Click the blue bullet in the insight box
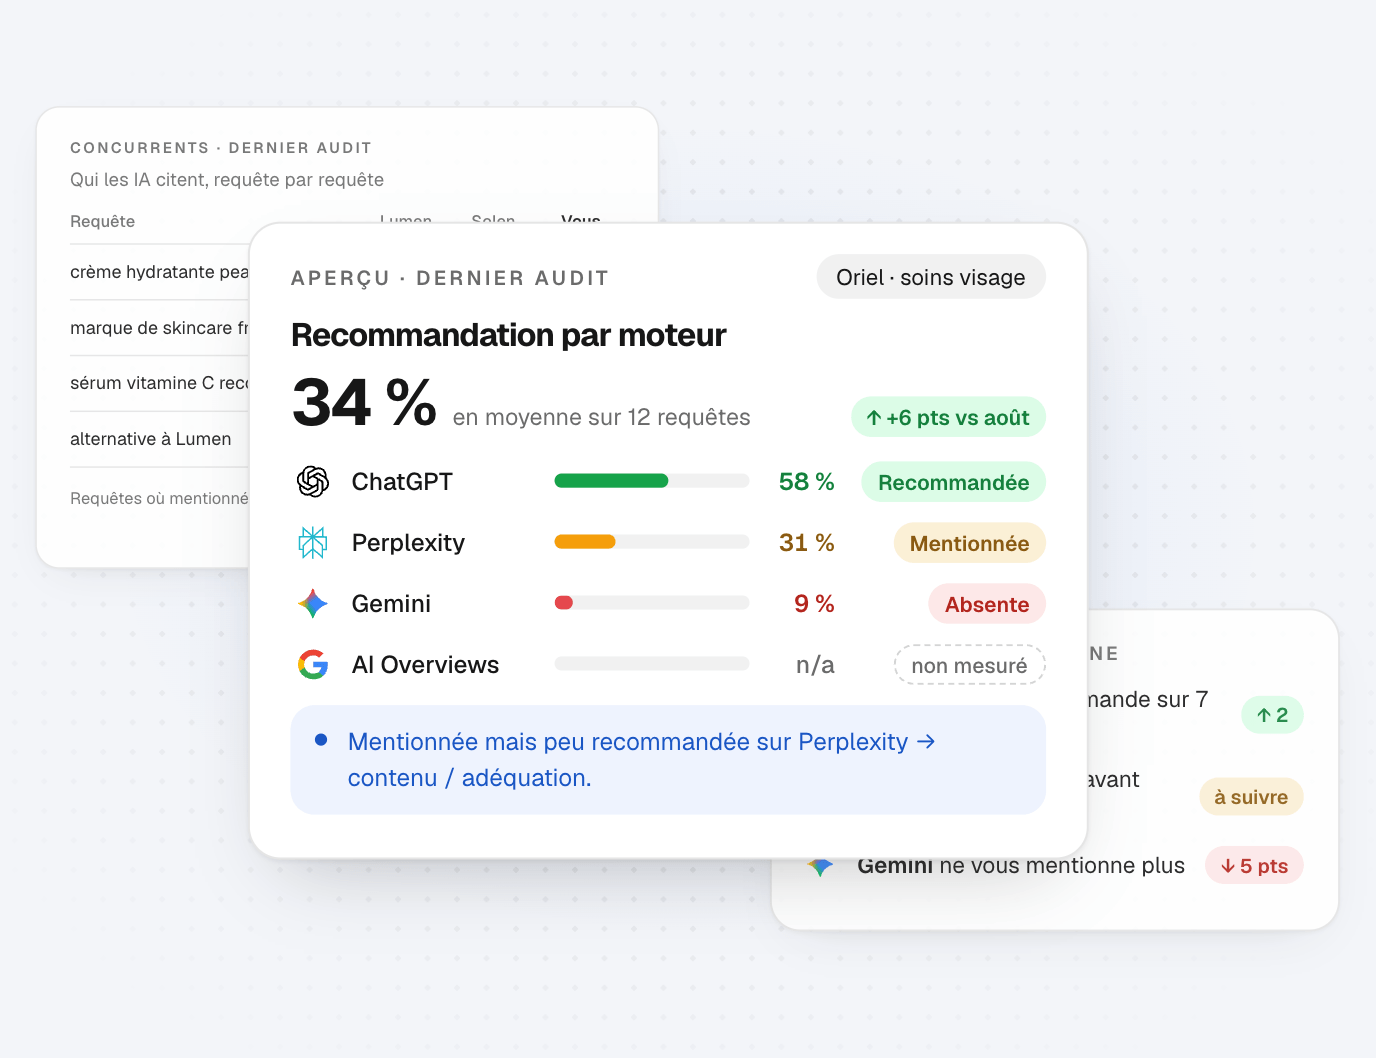This screenshot has height=1058, width=1376. tap(321, 740)
